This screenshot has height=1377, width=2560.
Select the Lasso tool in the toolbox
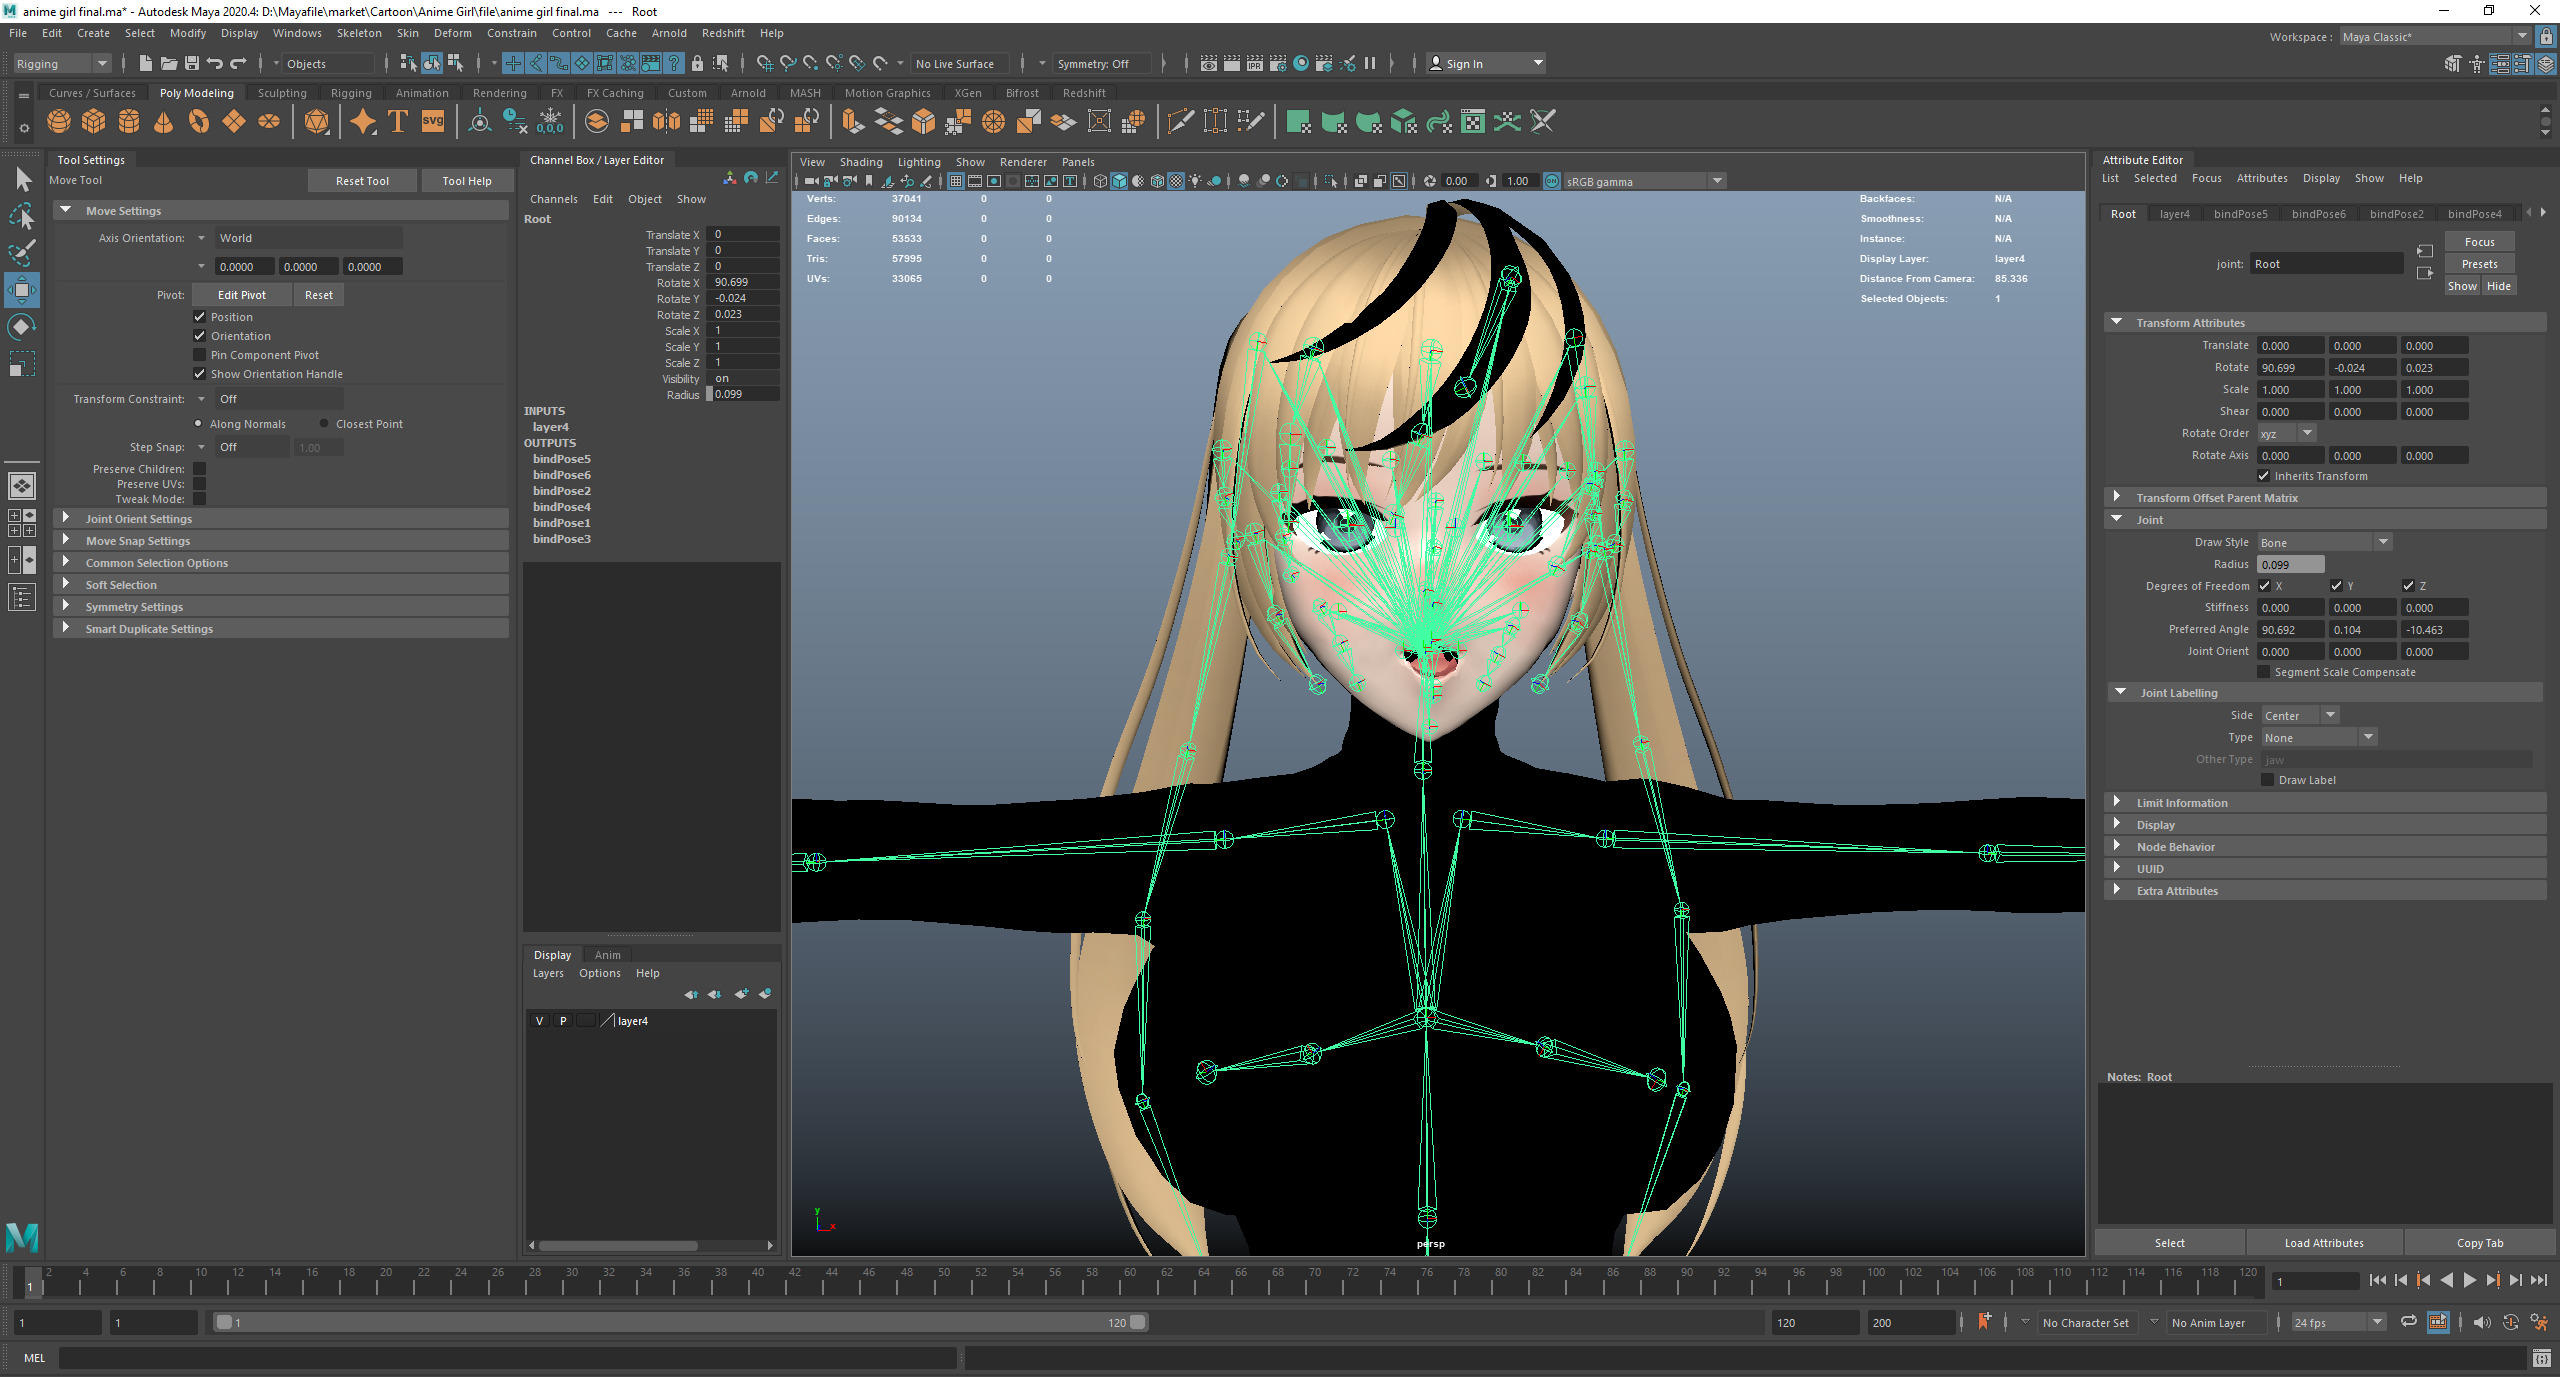[x=22, y=216]
